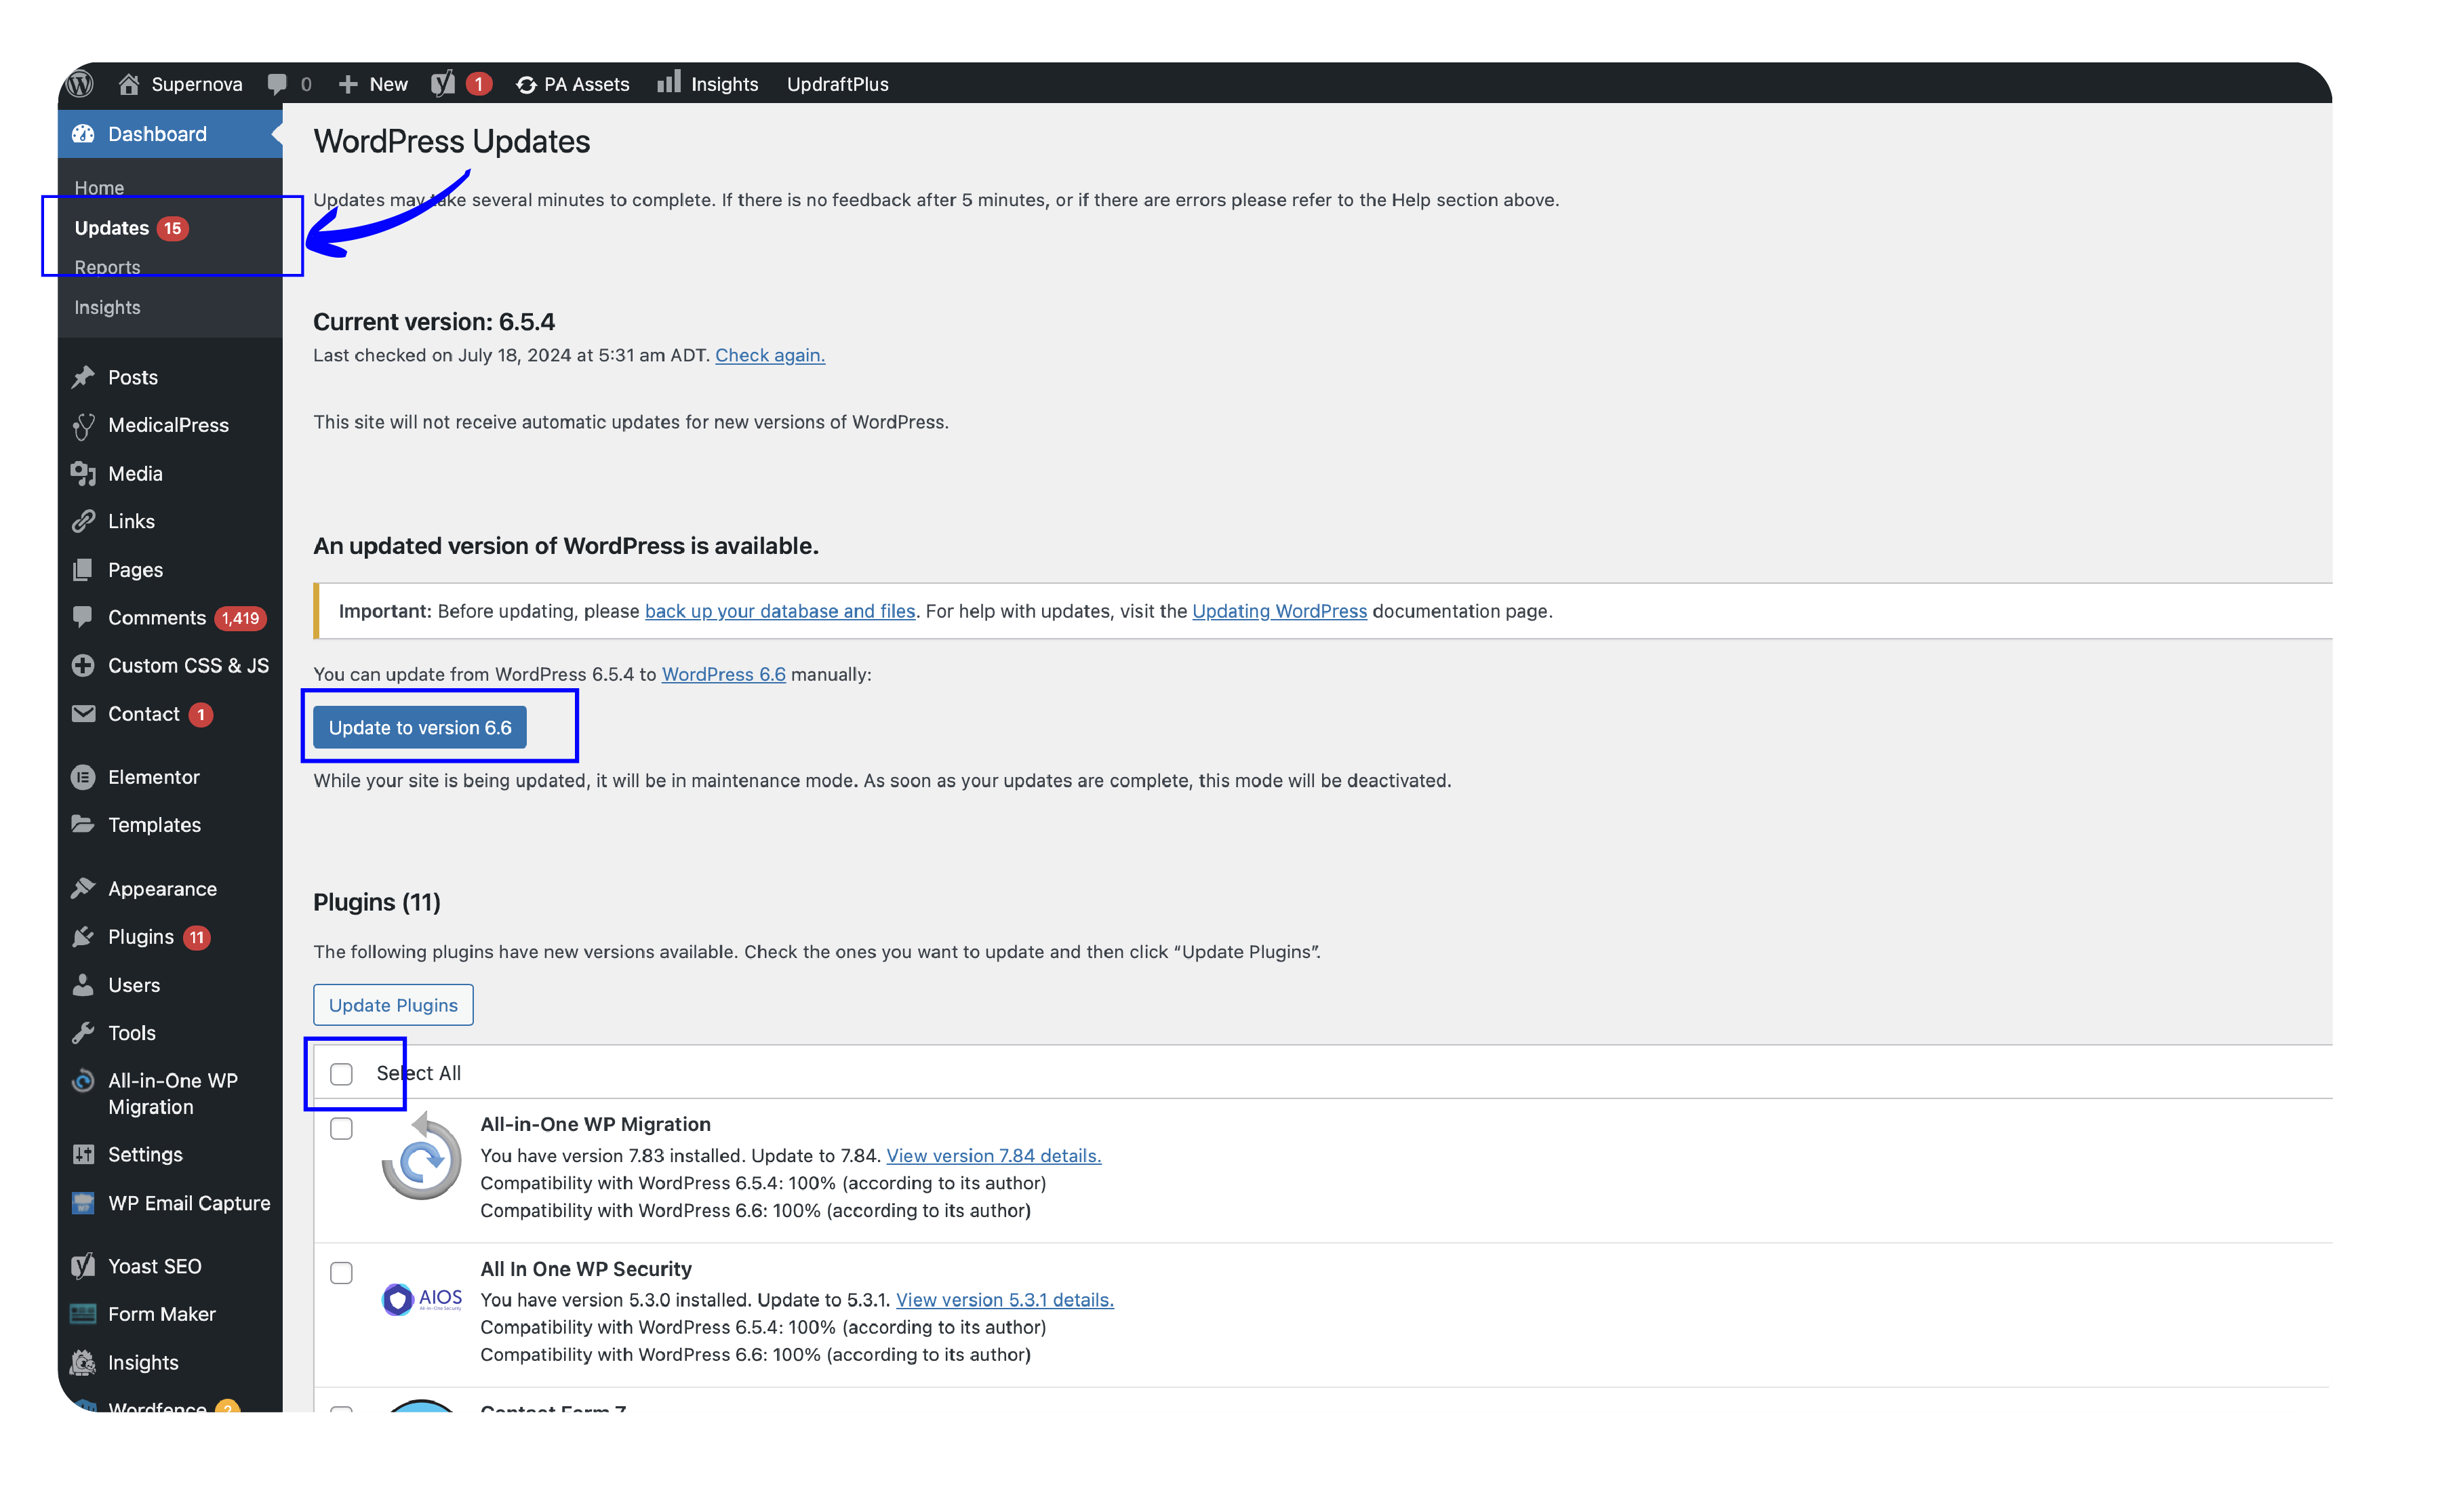Check the Select All checkbox

tap(341, 1074)
